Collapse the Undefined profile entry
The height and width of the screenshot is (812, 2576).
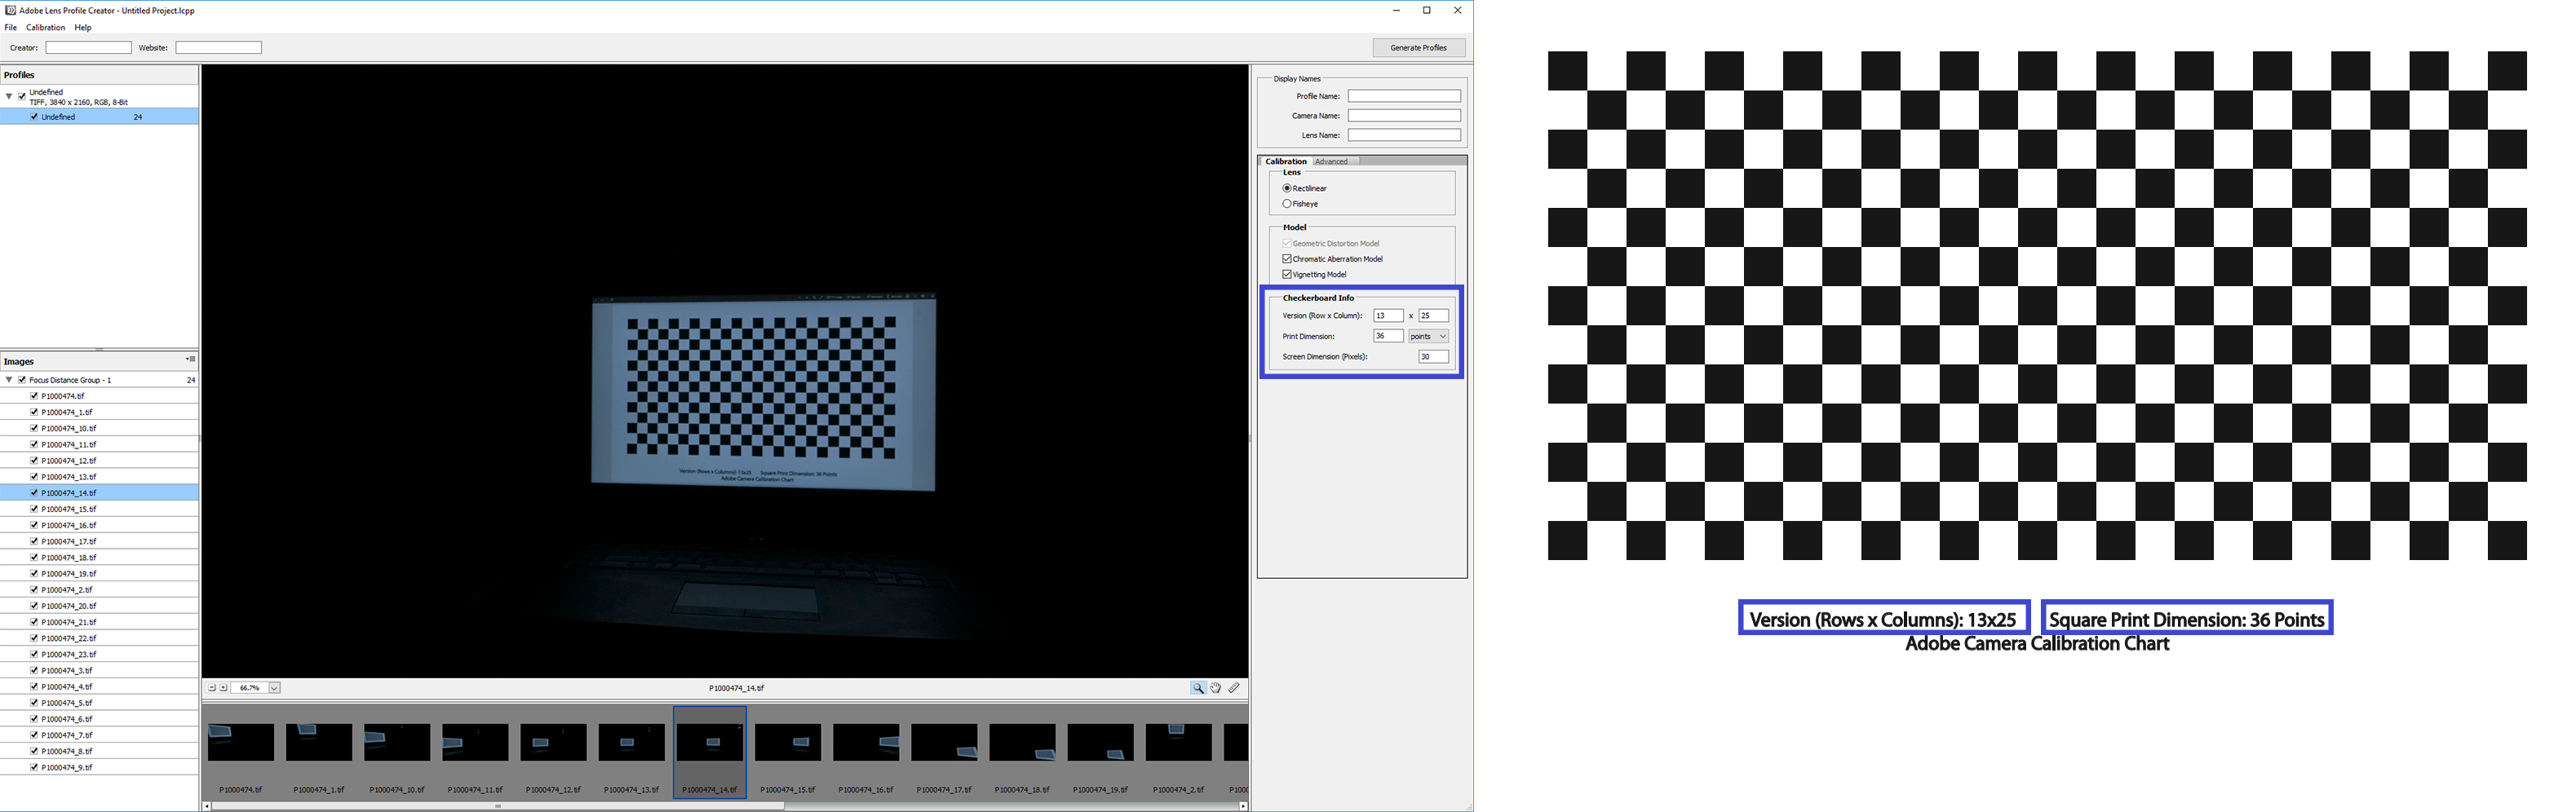[x=10, y=96]
